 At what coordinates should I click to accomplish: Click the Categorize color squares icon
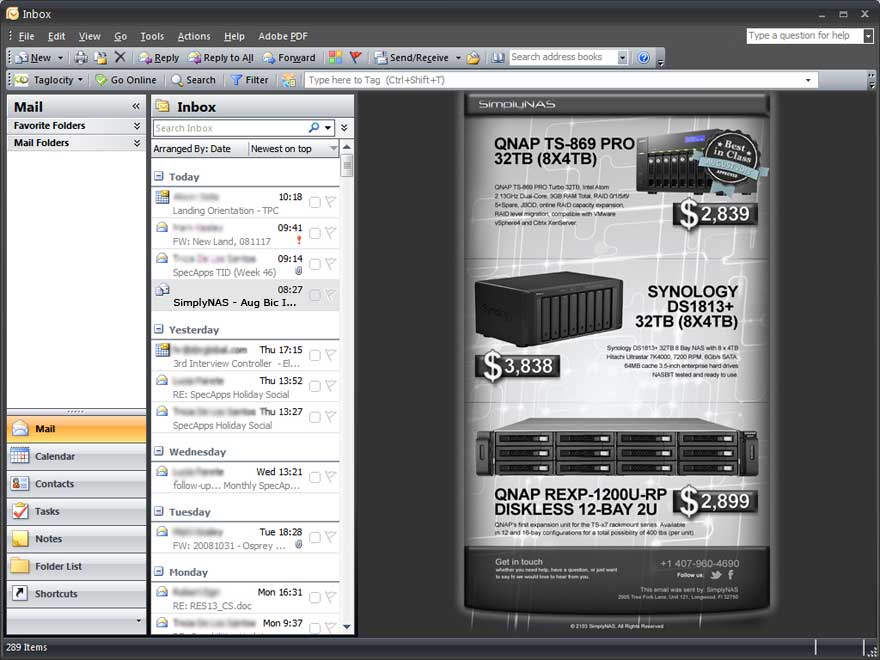[x=336, y=58]
